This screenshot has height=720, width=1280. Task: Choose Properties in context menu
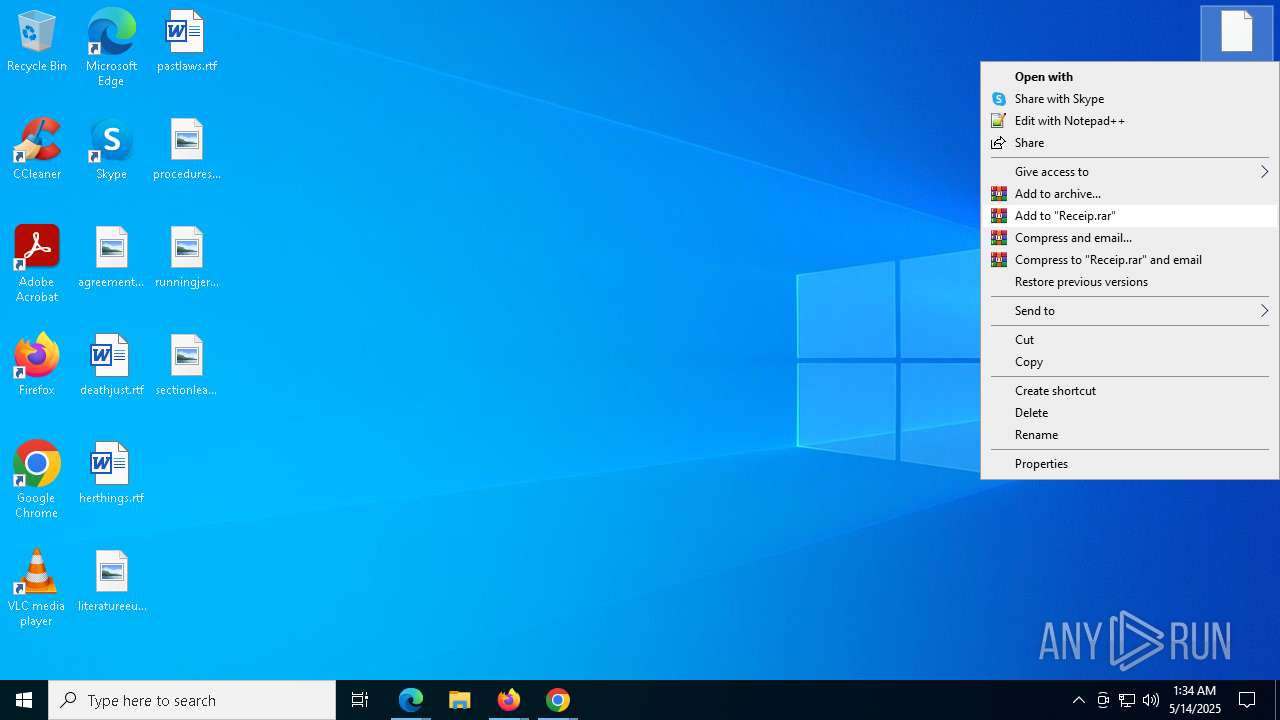(1130, 464)
